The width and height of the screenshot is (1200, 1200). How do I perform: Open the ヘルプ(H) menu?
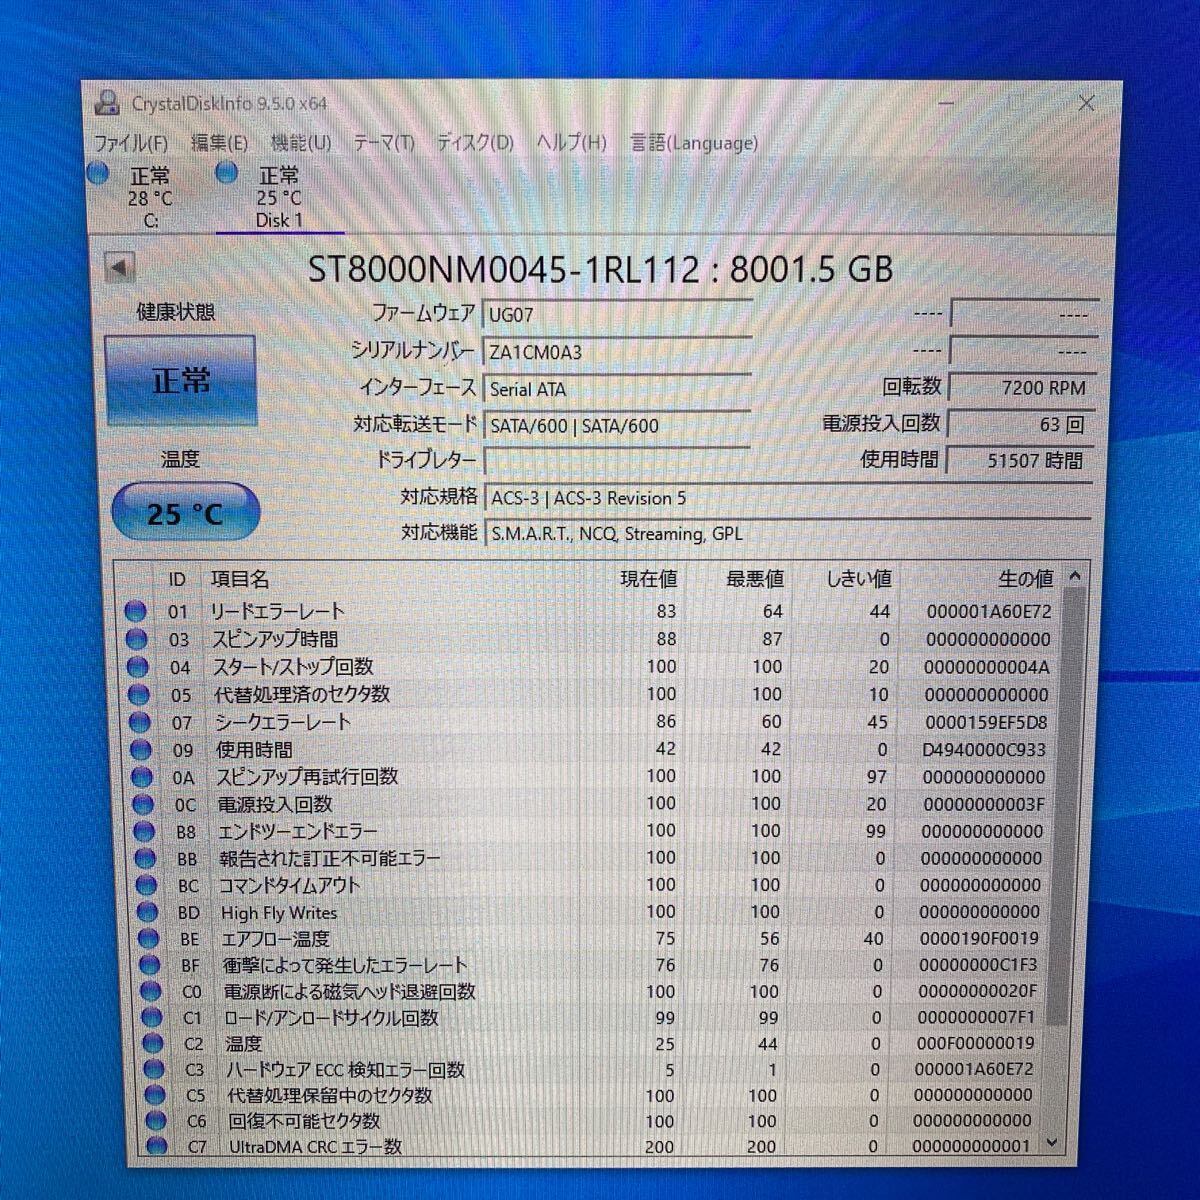pos(571,142)
